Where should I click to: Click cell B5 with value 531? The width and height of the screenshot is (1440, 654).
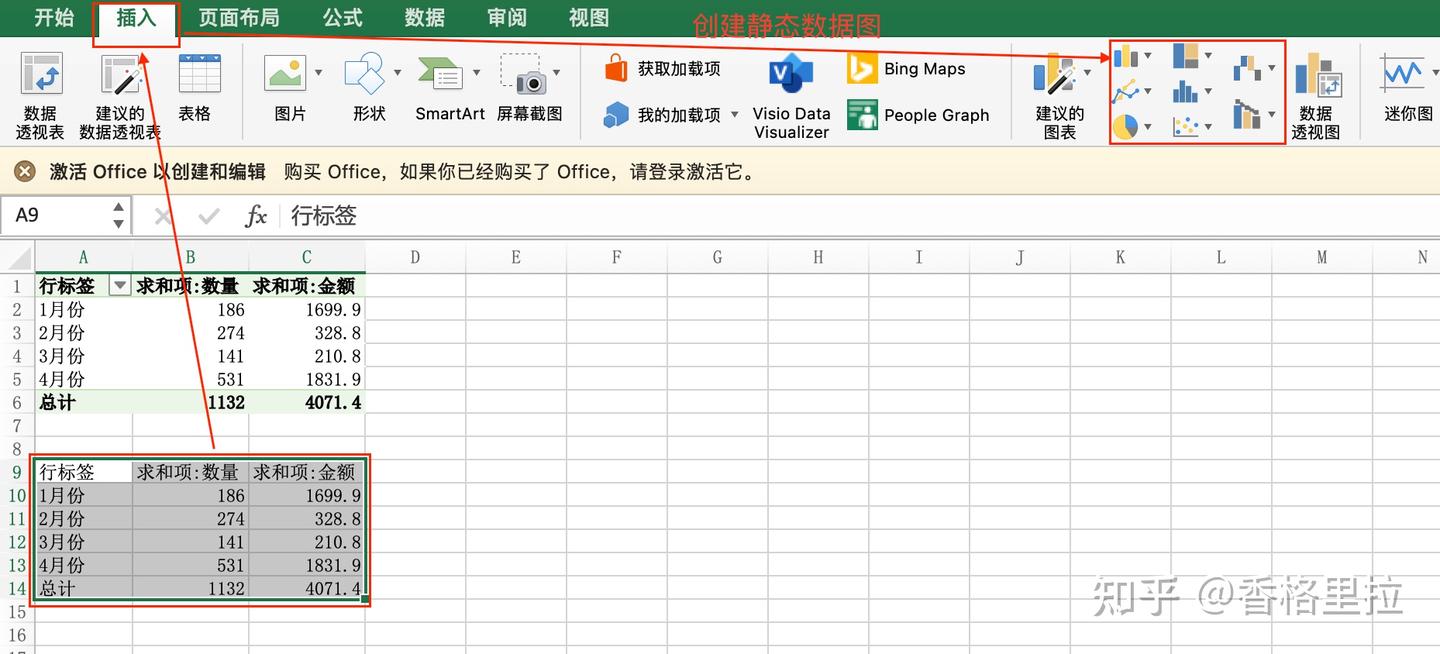point(191,379)
